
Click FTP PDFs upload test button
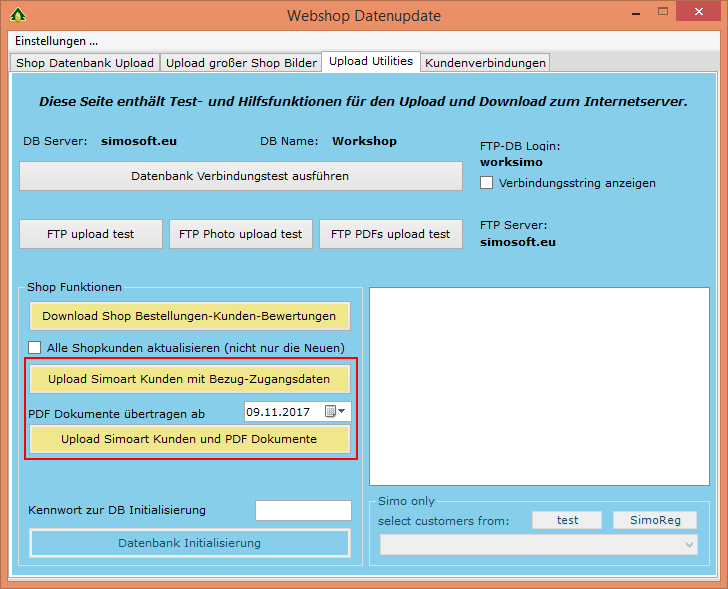click(x=390, y=234)
